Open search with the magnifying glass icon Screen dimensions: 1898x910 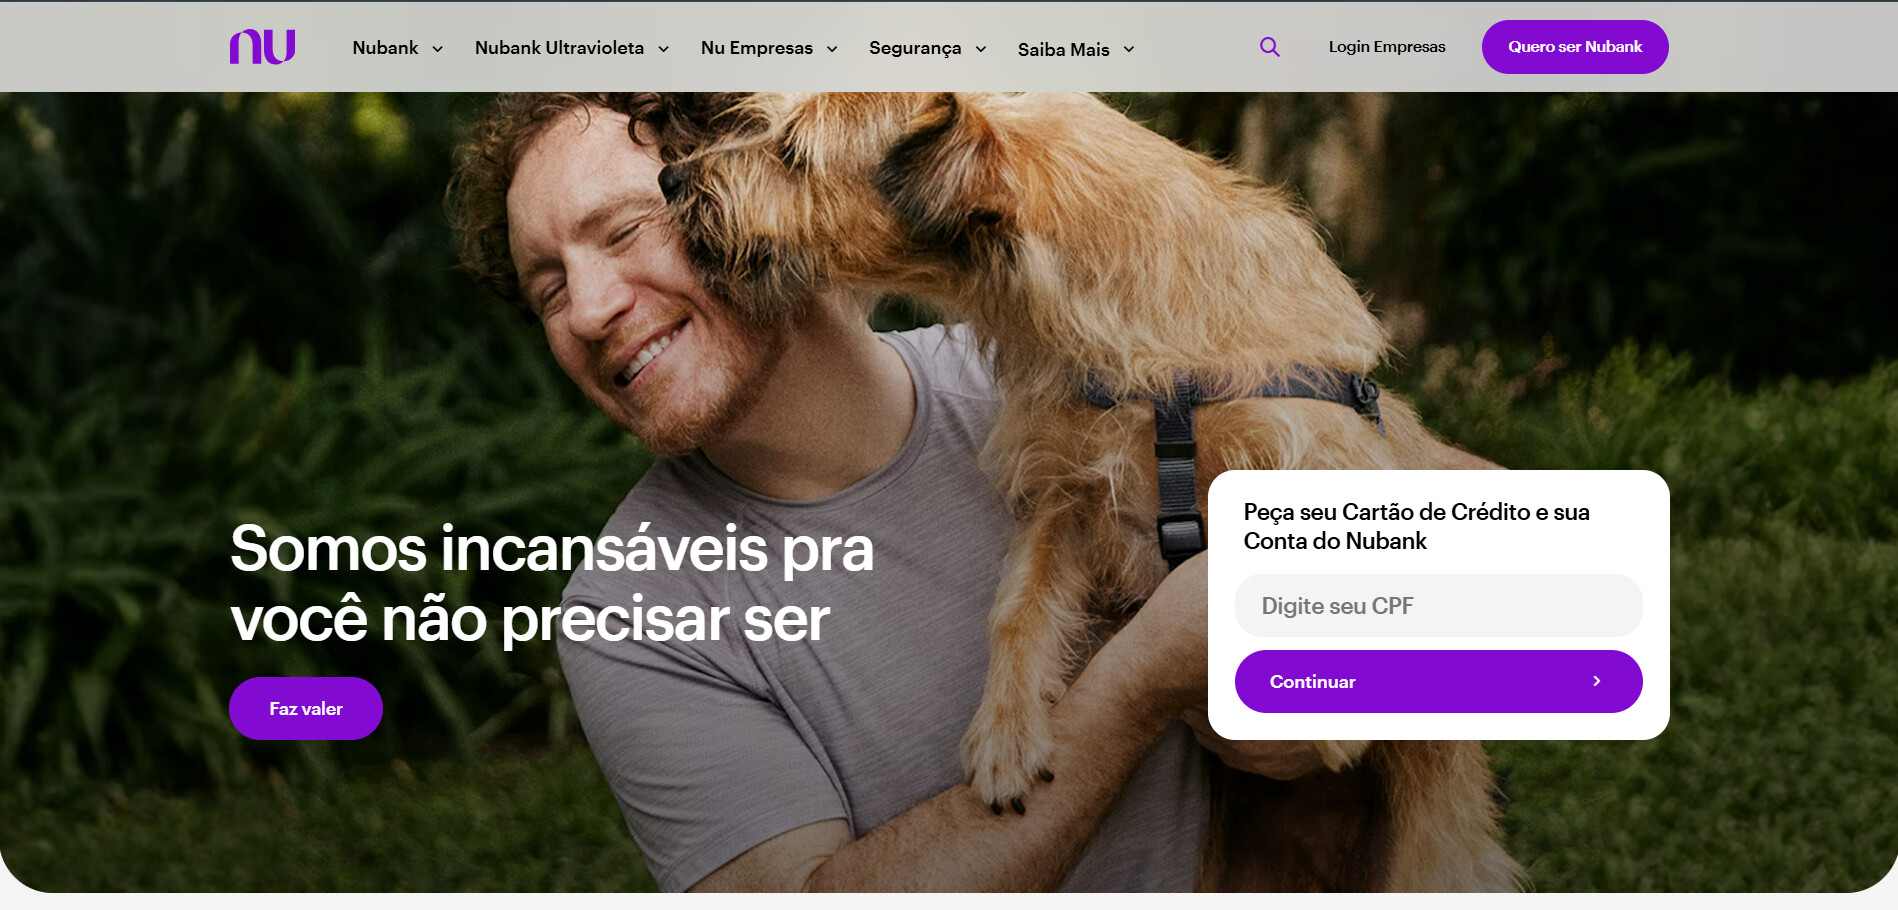coord(1270,47)
